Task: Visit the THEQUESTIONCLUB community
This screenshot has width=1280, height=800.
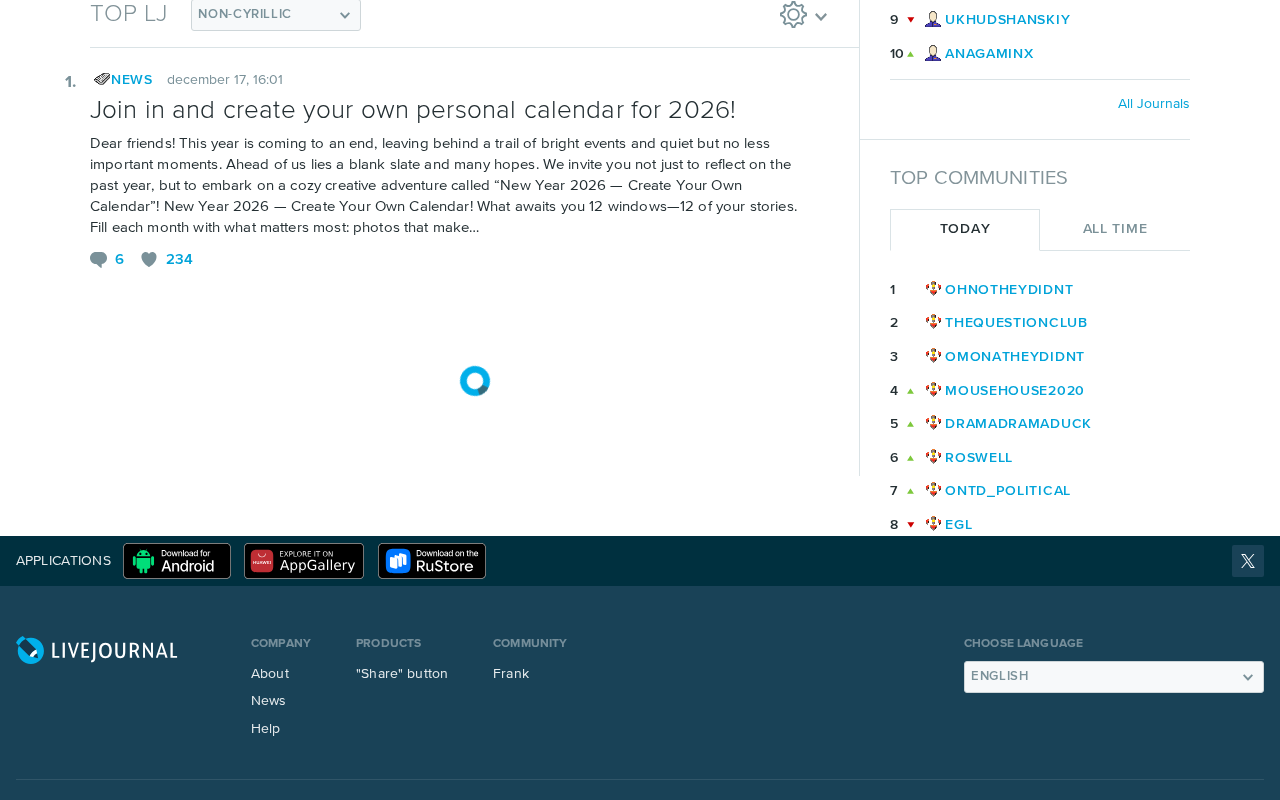Action: [1016, 323]
